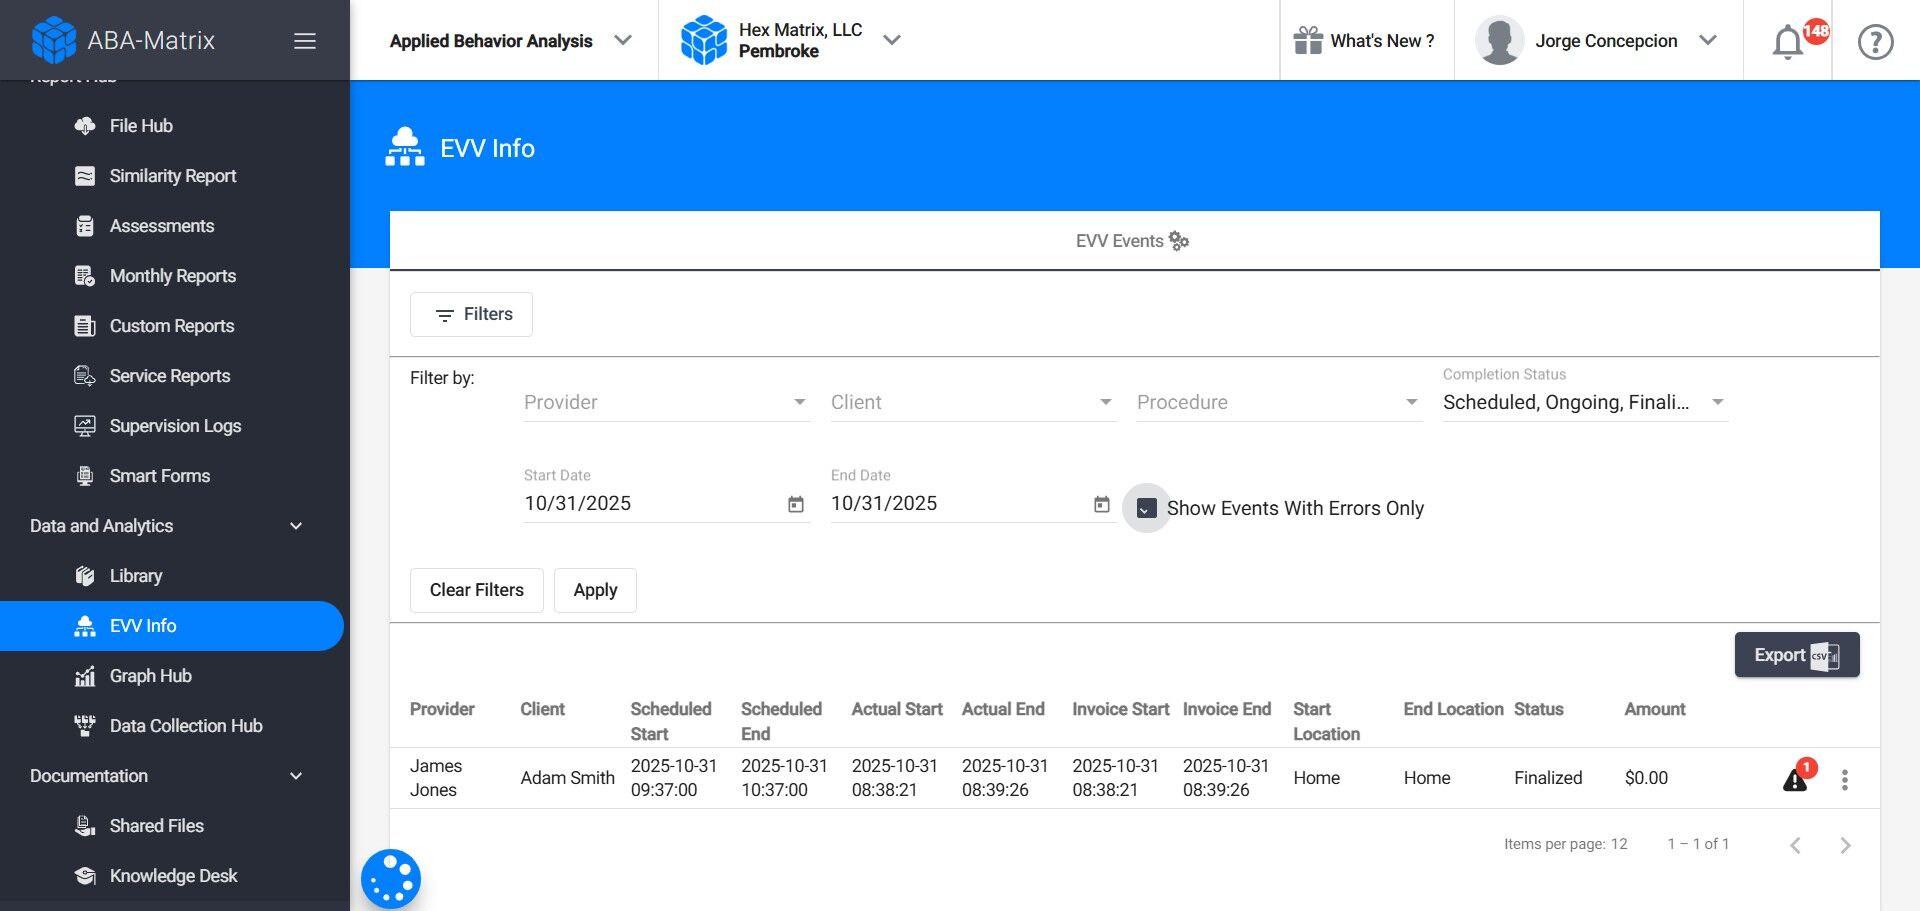Export events to CSV

1796,655
